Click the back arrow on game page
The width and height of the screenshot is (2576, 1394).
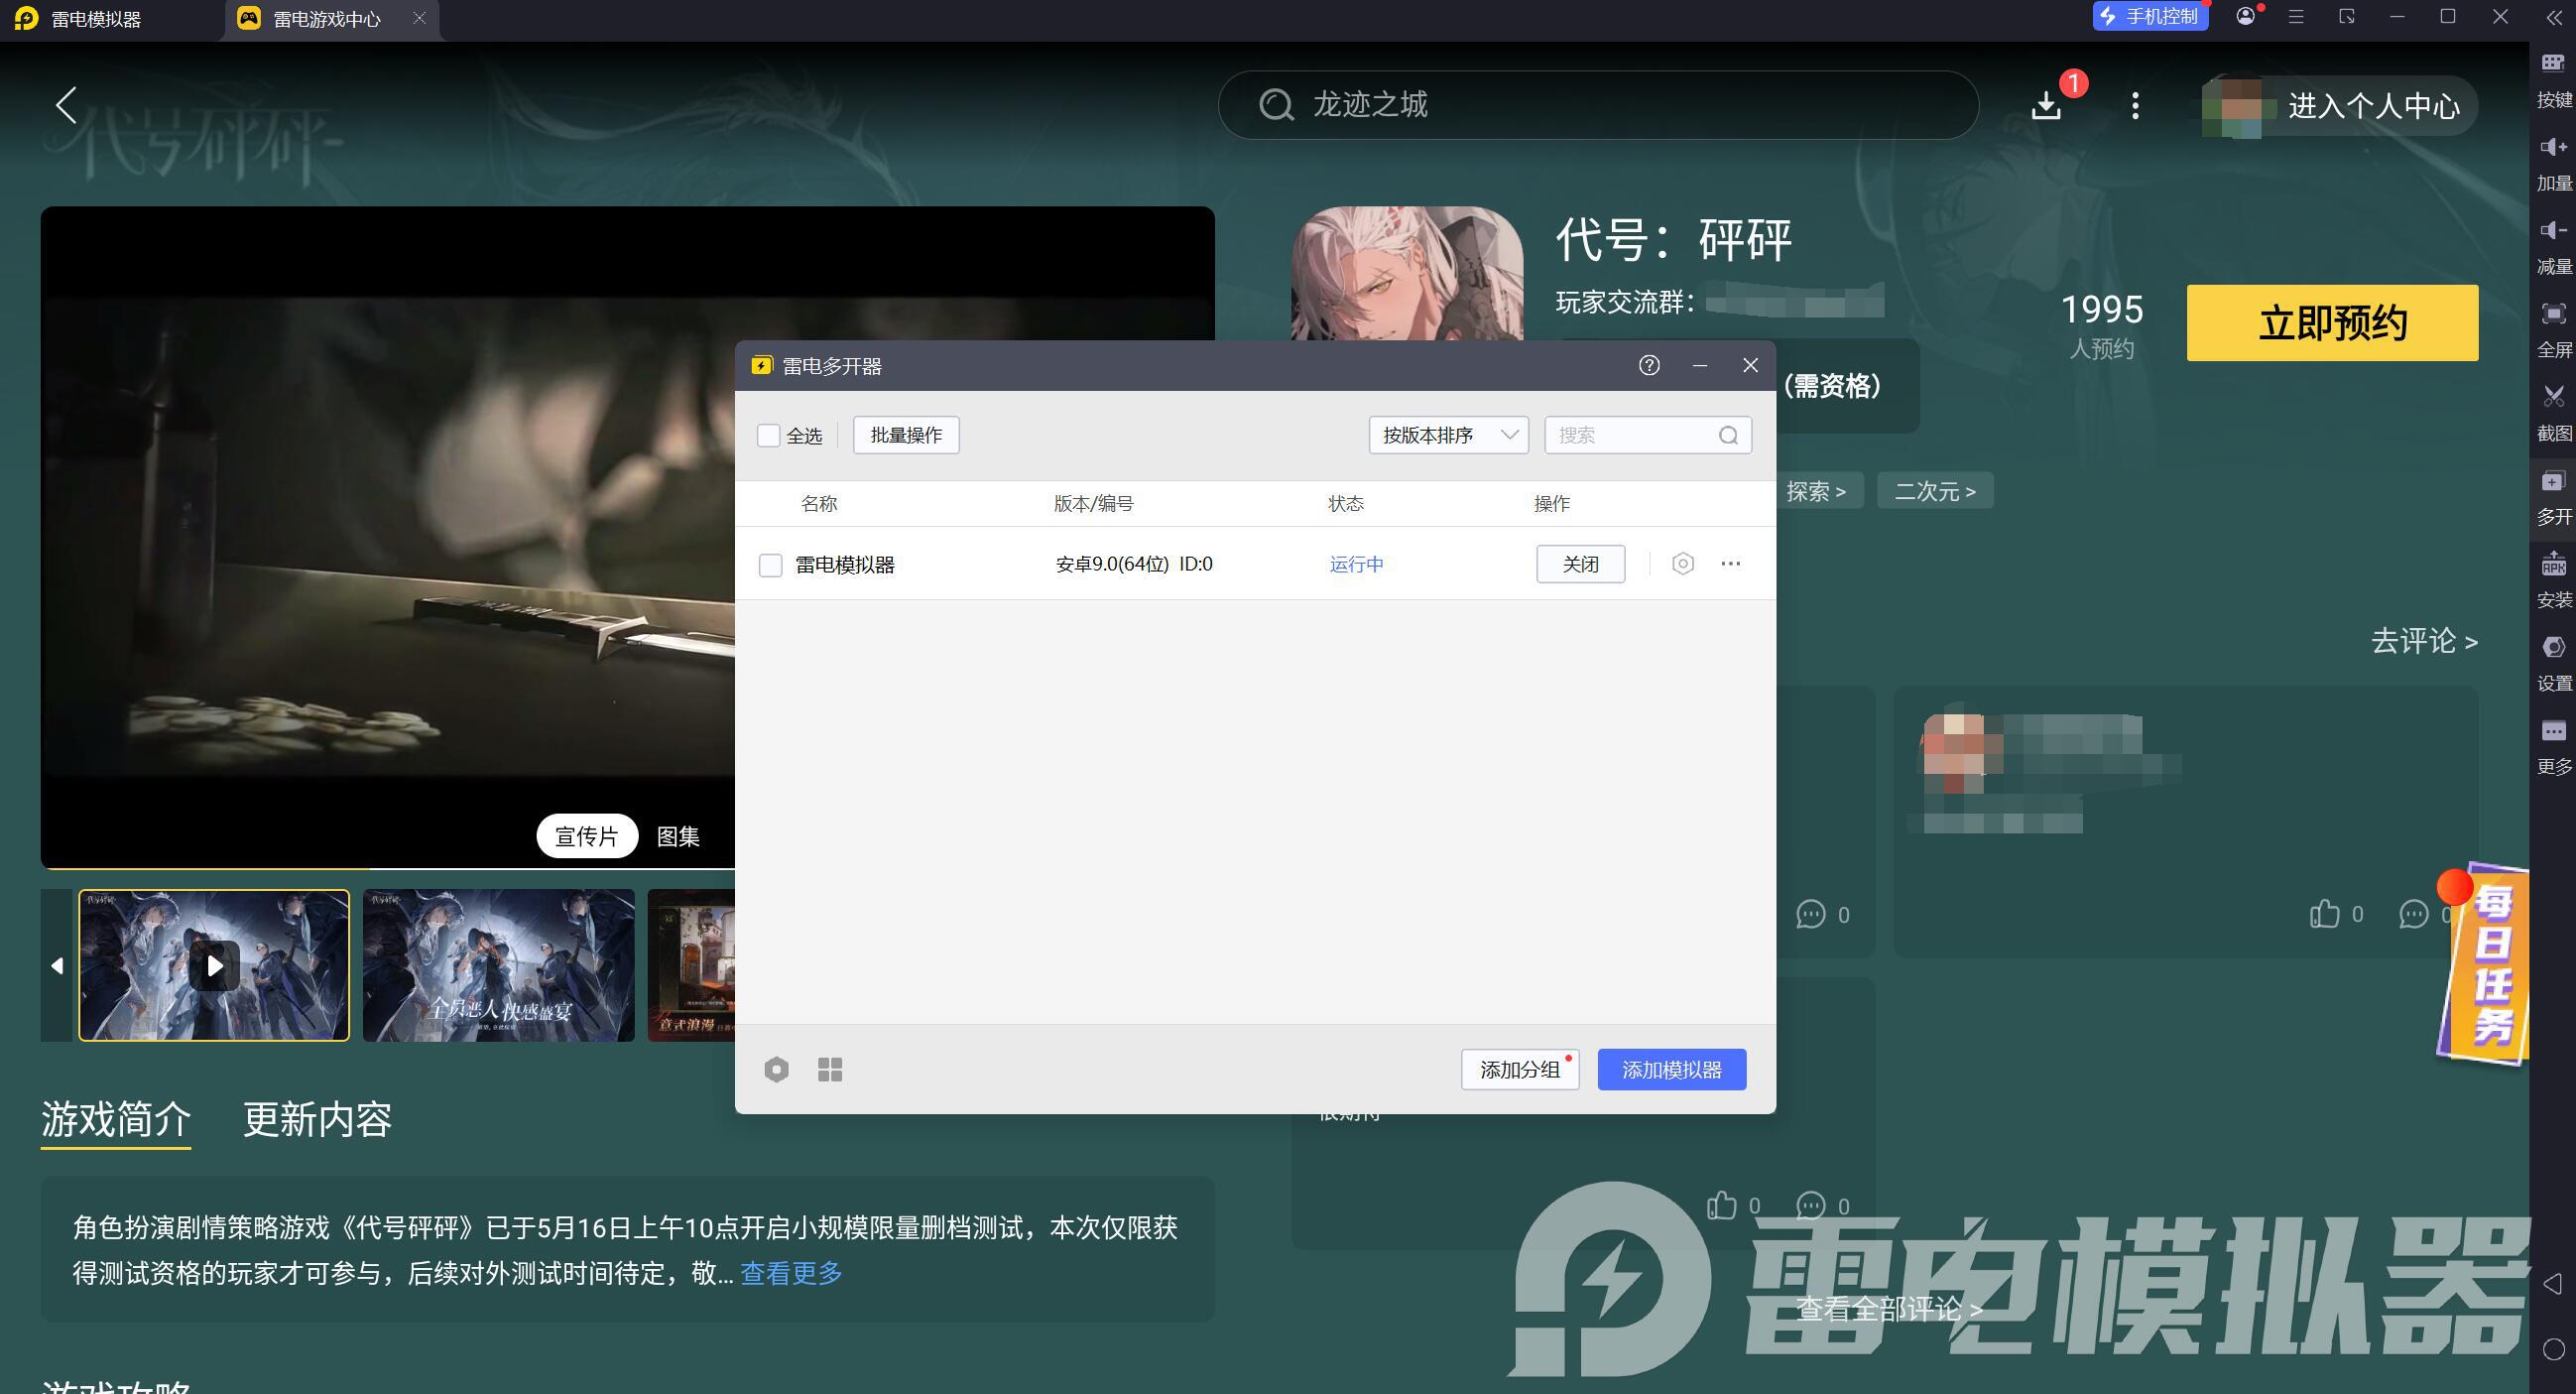point(66,105)
